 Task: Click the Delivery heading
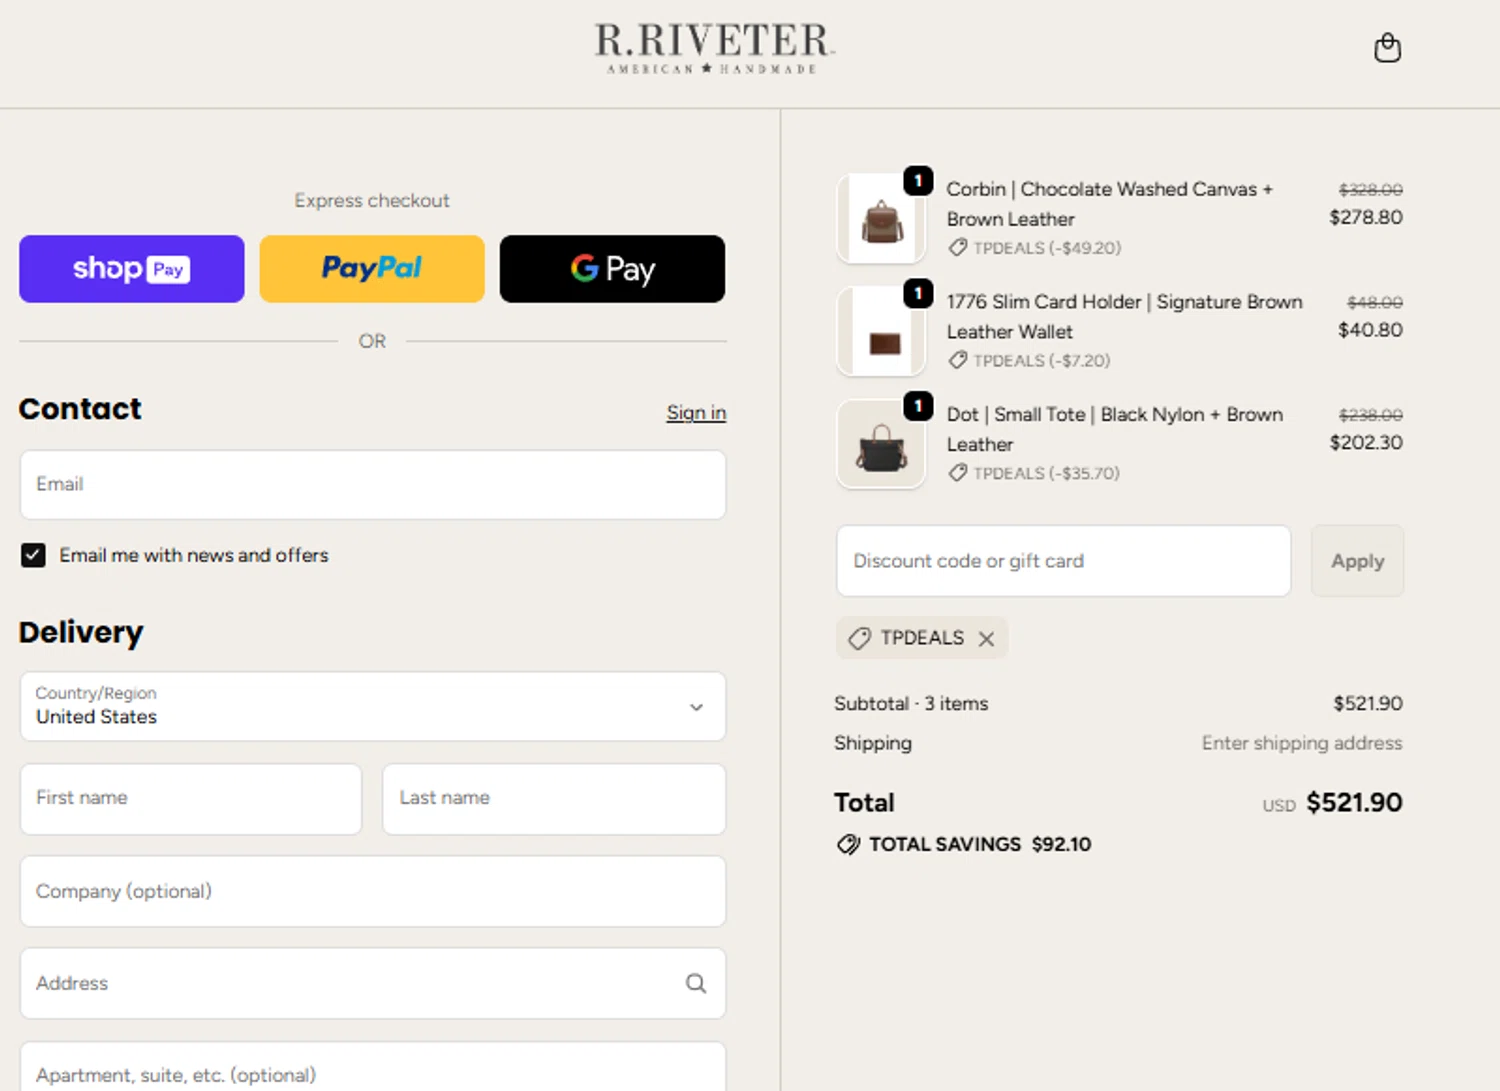pyautogui.click(x=81, y=632)
